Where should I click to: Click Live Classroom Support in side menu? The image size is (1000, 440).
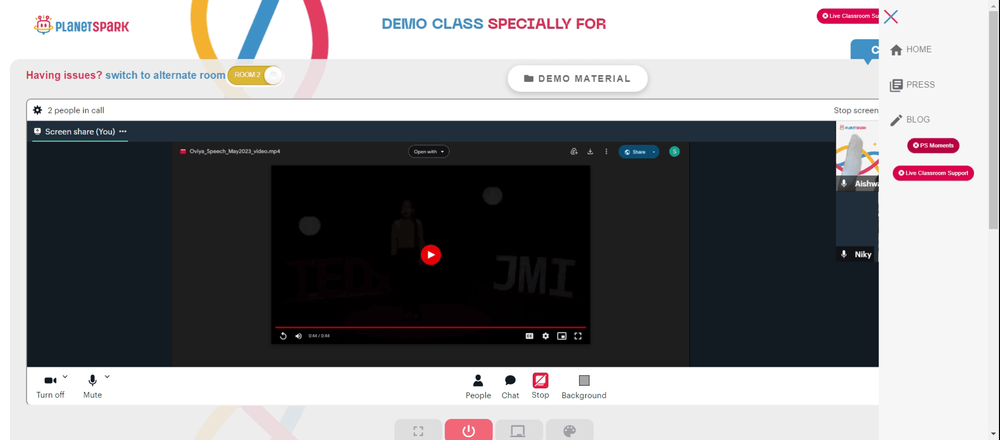[x=933, y=173]
